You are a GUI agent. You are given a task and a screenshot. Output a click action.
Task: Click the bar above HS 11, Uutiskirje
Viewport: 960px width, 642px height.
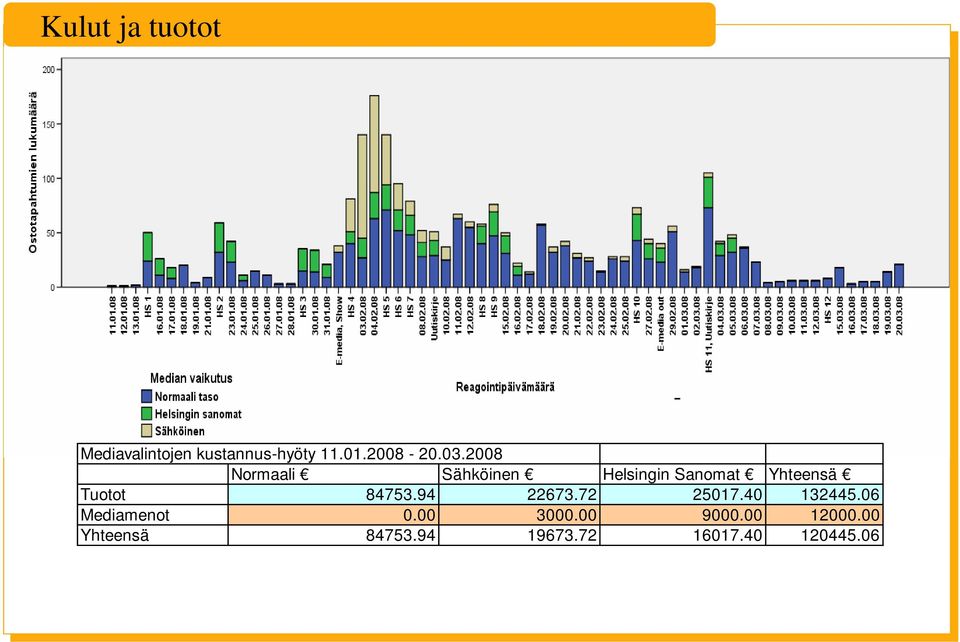click(708, 230)
